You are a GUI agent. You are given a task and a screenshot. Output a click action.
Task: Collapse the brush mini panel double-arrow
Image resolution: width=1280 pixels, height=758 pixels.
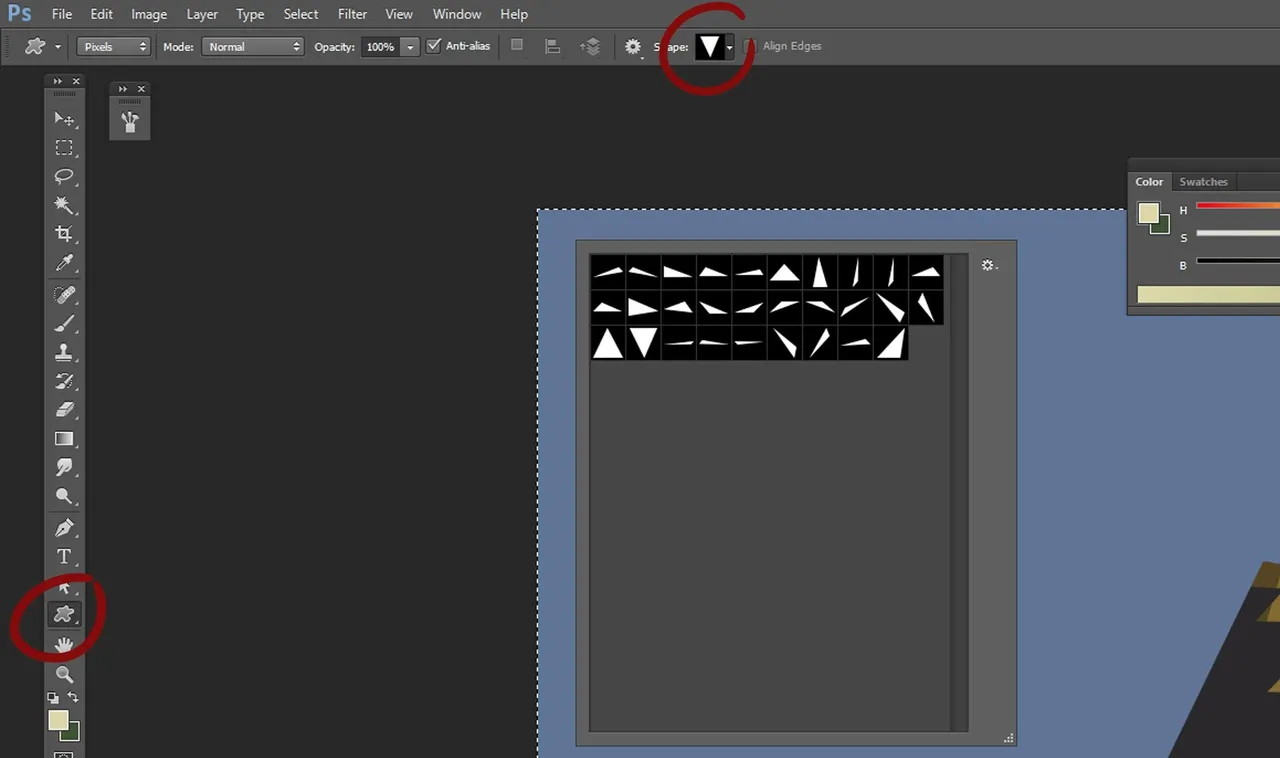click(123, 89)
